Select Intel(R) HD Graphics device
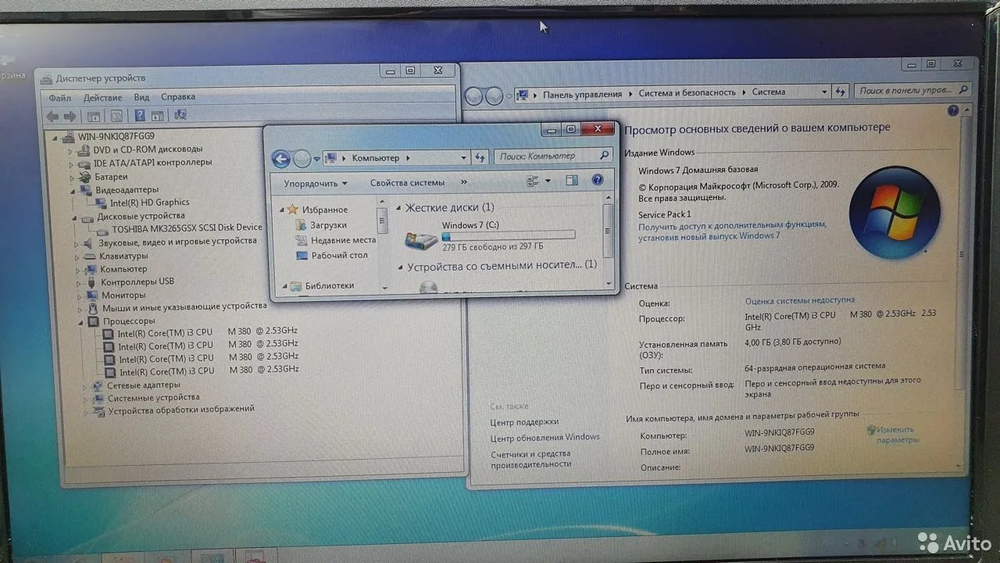Screen dimensions: 1000x563 click(149, 203)
